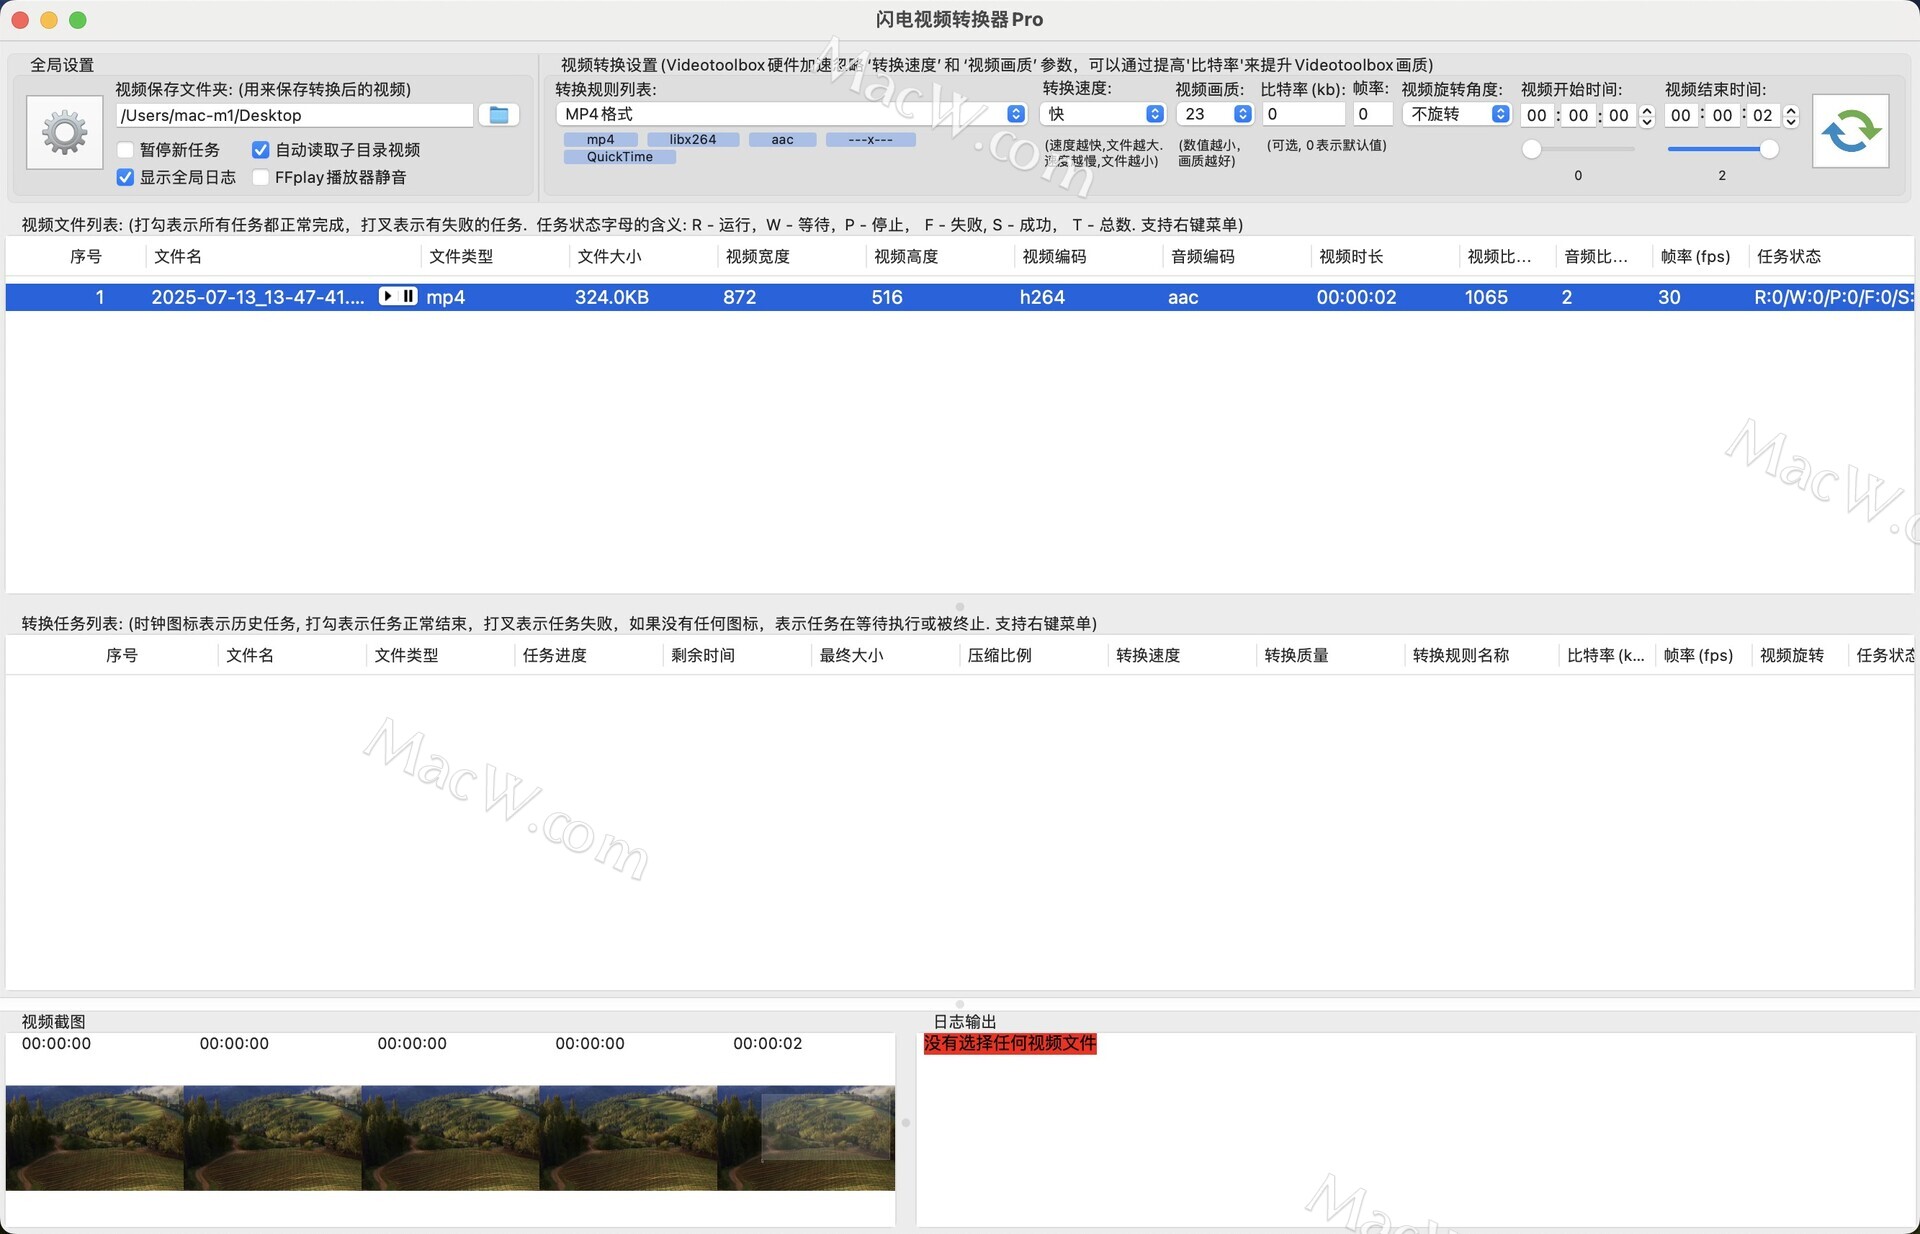This screenshot has width=1920, height=1234.
Task: Toggle the 自动读取子目录视频 checkbox
Action: pyautogui.click(x=260, y=150)
